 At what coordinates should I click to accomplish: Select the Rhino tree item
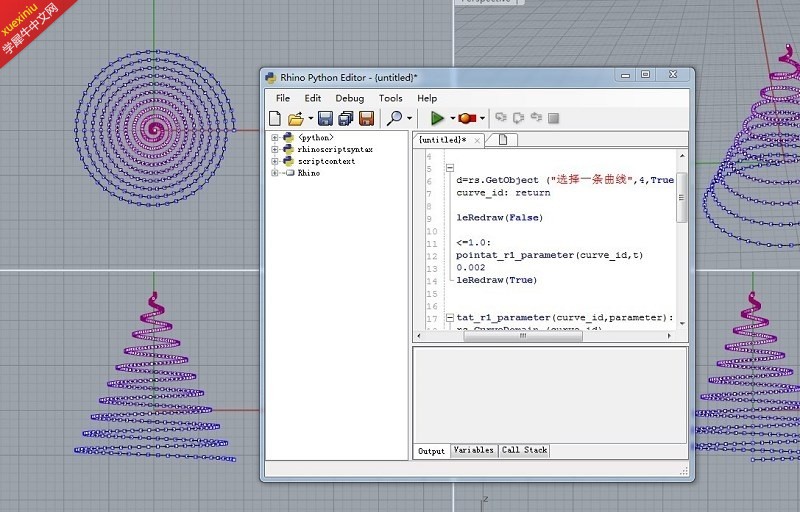(309, 173)
